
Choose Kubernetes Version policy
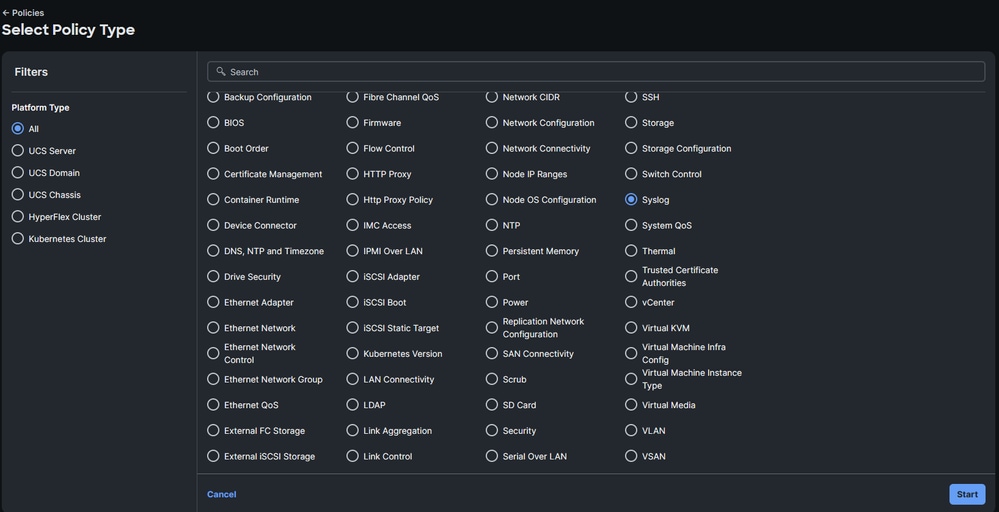pyautogui.click(x=352, y=353)
